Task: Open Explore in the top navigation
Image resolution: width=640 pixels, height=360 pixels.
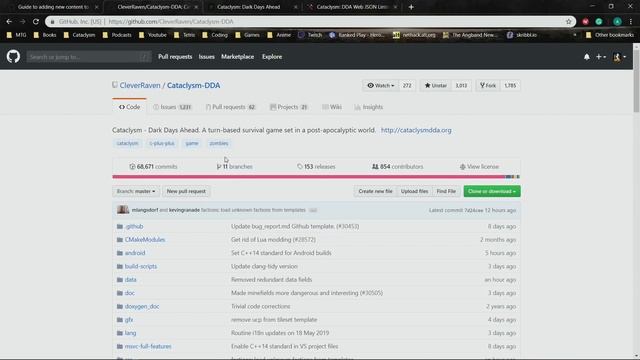Action: click(x=272, y=57)
